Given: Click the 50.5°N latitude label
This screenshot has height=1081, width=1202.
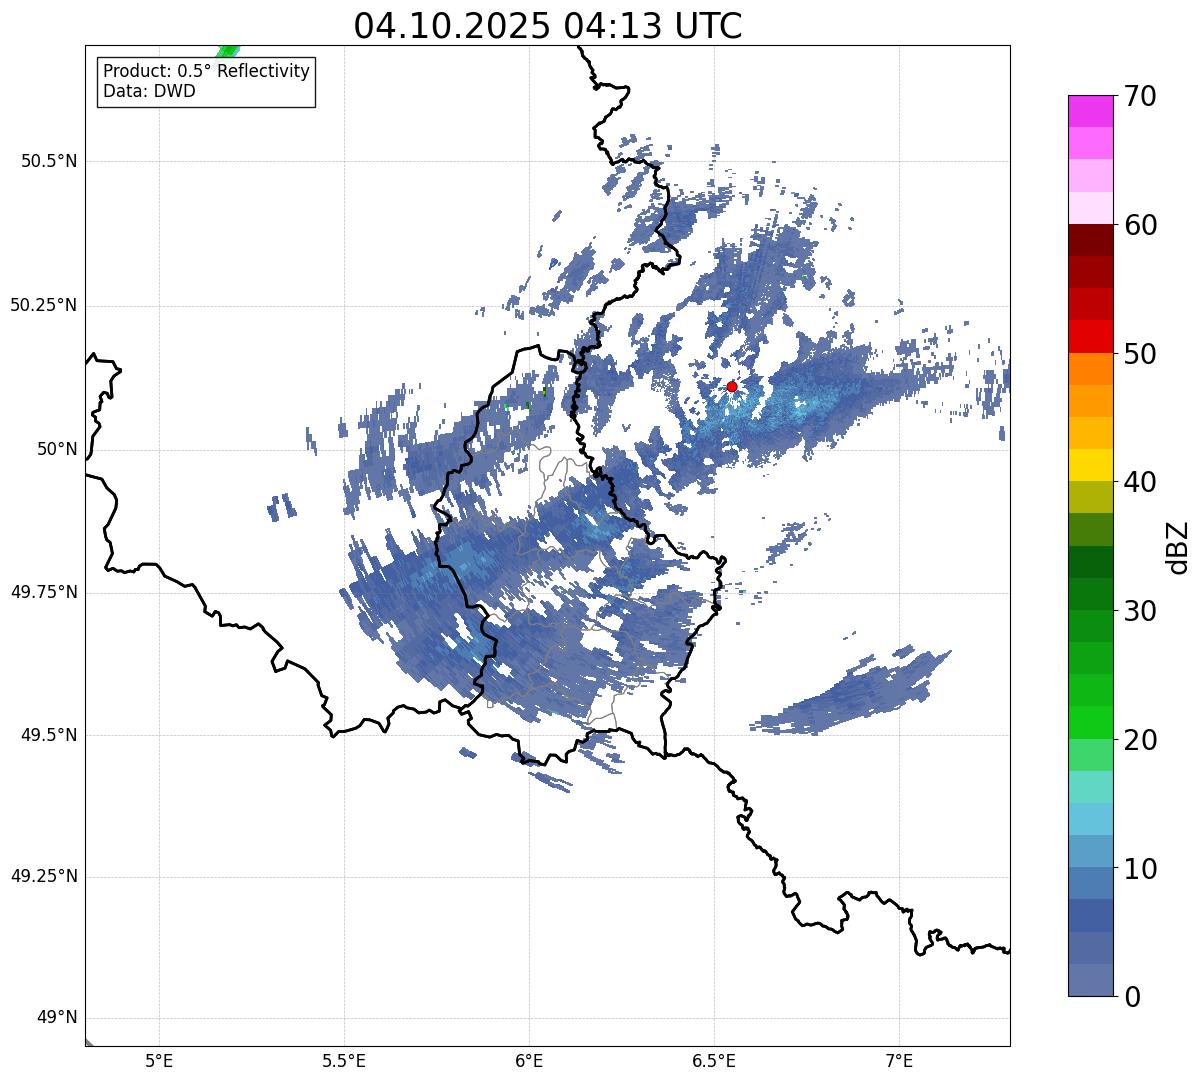Looking at the screenshot, I should (x=50, y=161).
